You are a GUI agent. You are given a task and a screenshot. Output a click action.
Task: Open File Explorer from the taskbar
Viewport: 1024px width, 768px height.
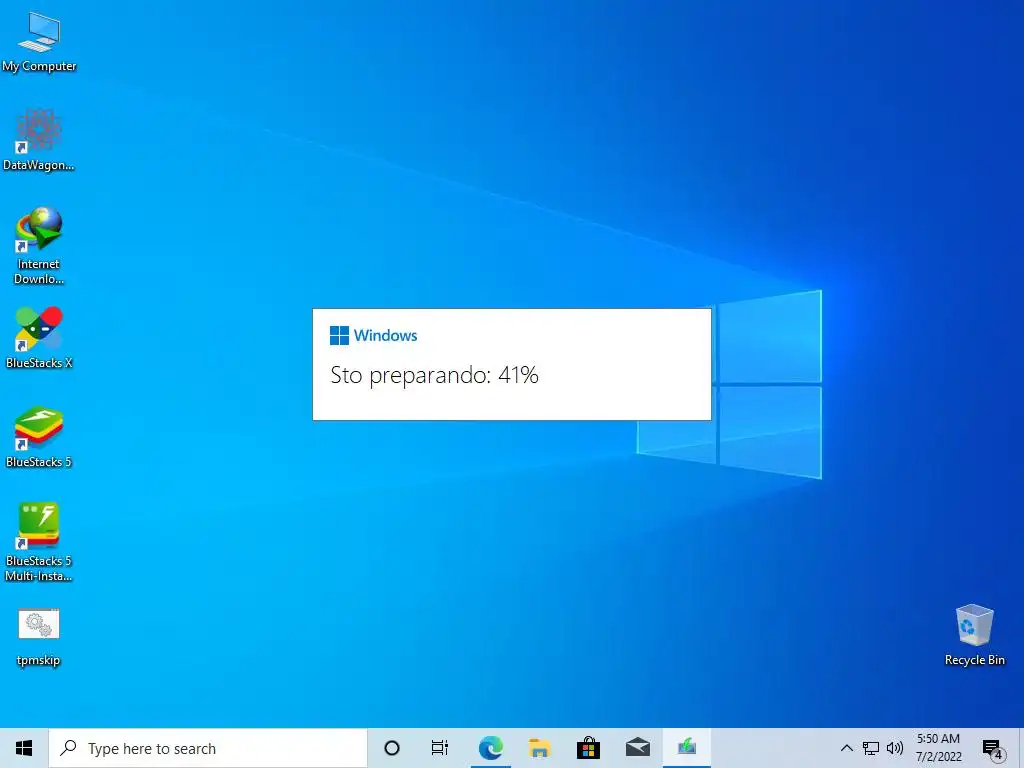point(539,748)
